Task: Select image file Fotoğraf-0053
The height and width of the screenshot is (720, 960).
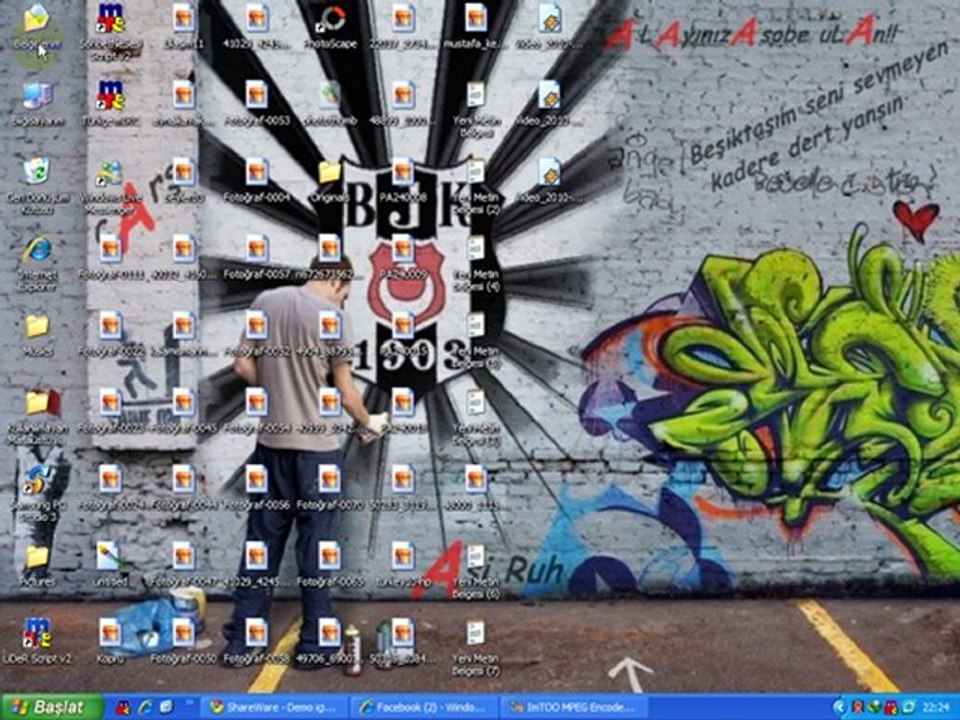Action: point(257,103)
